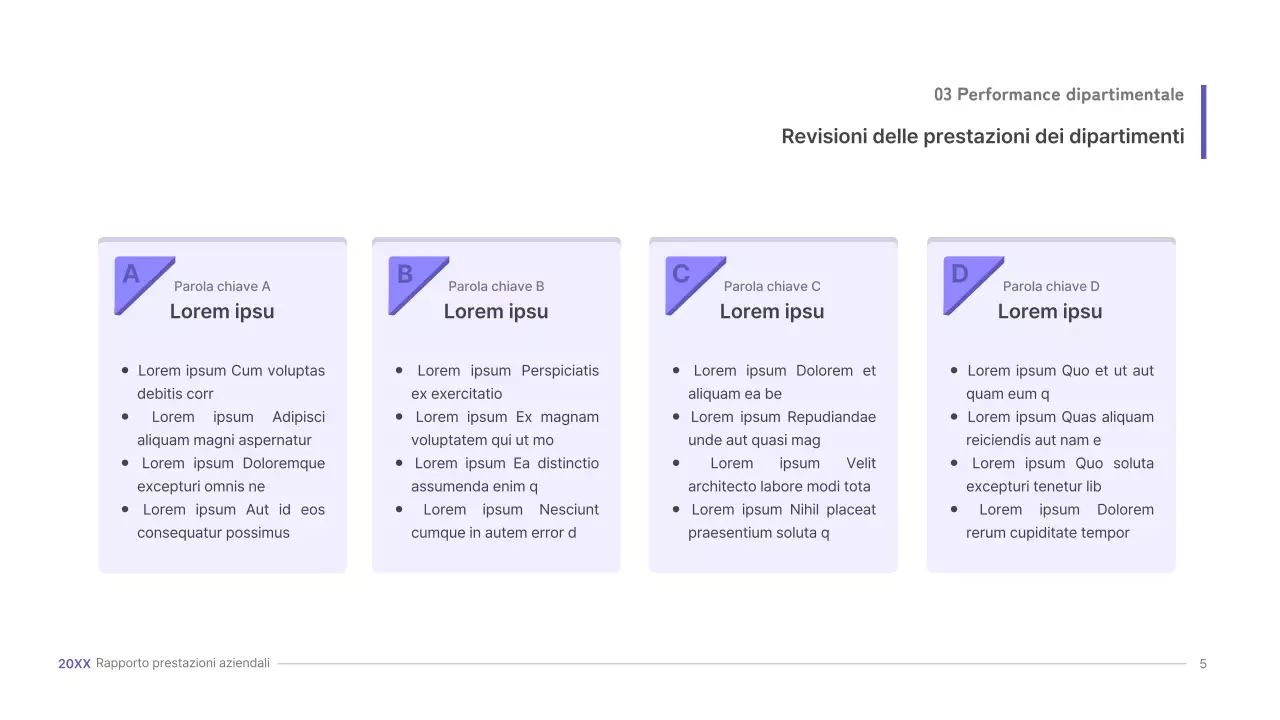The height and width of the screenshot is (720, 1280).
Task: Click the "Parola chiave D" label
Action: point(1051,286)
